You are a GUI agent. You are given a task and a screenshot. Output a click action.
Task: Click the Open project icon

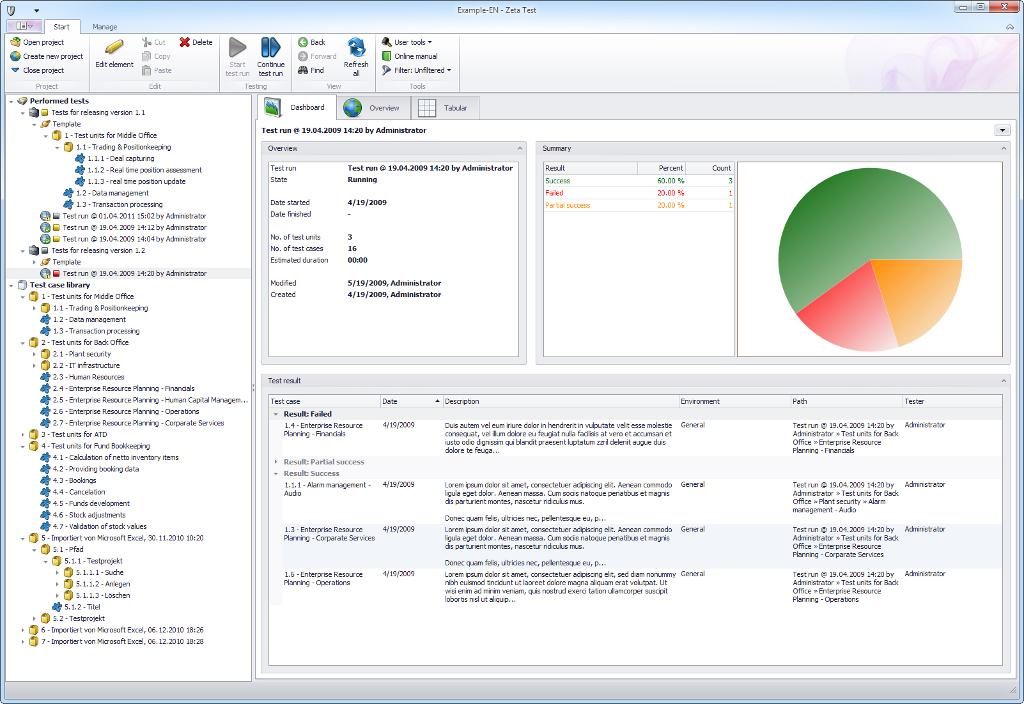pyautogui.click(x=16, y=42)
